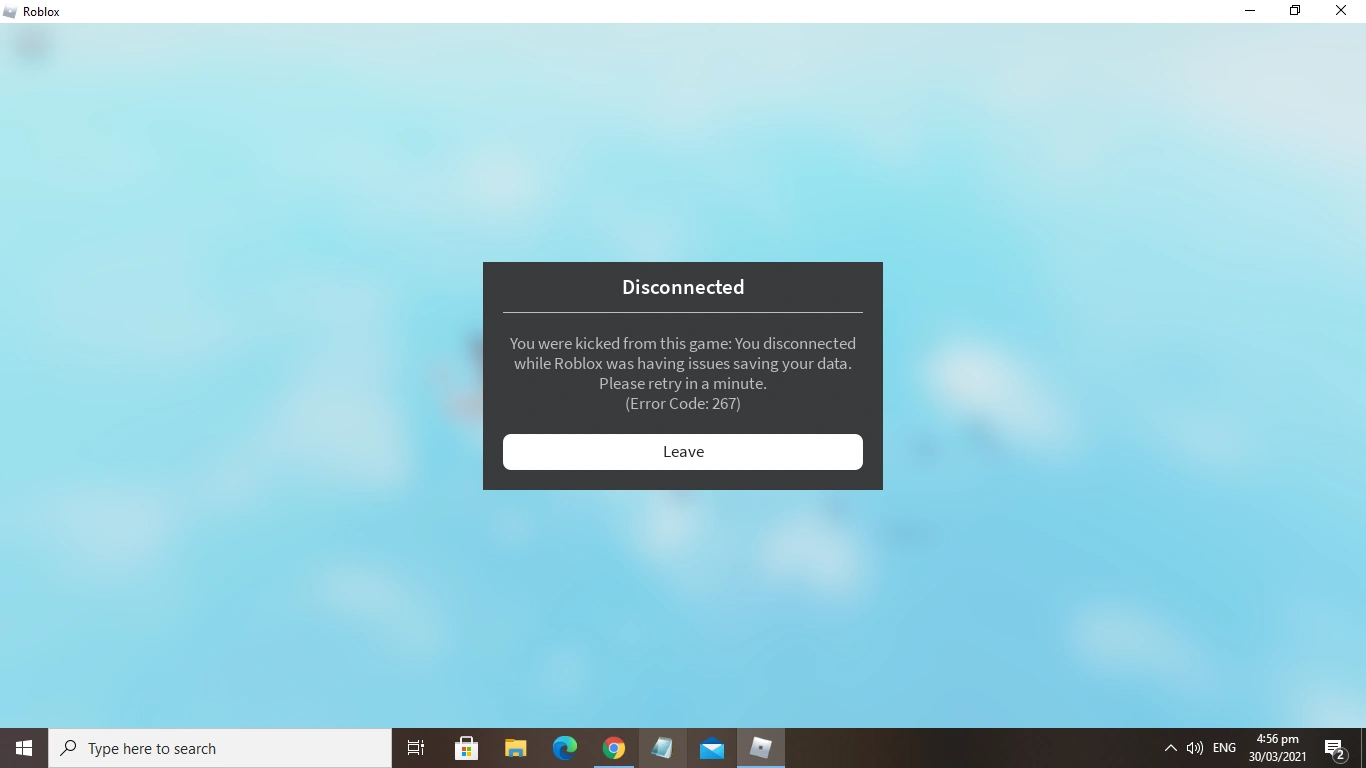Screen dimensions: 1366x768
Task: Expand hidden icons in the system tray
Action: 1170,747
